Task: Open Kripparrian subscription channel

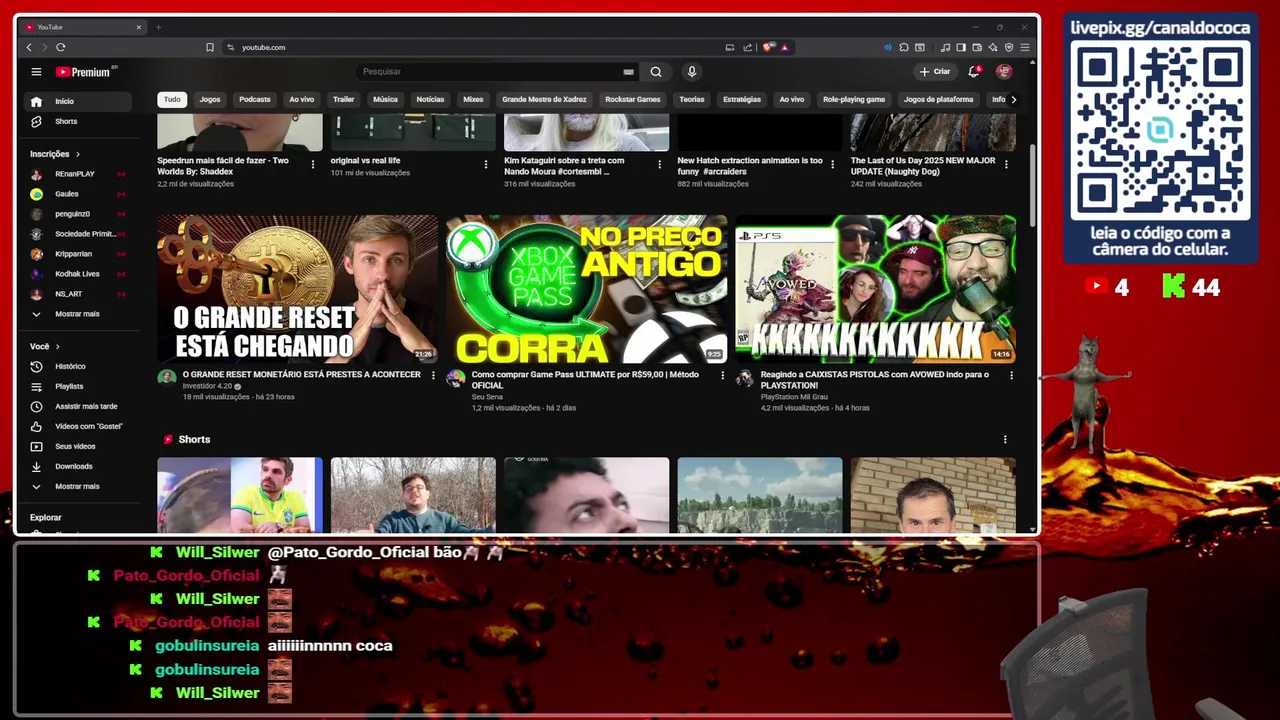Action: click(78, 254)
